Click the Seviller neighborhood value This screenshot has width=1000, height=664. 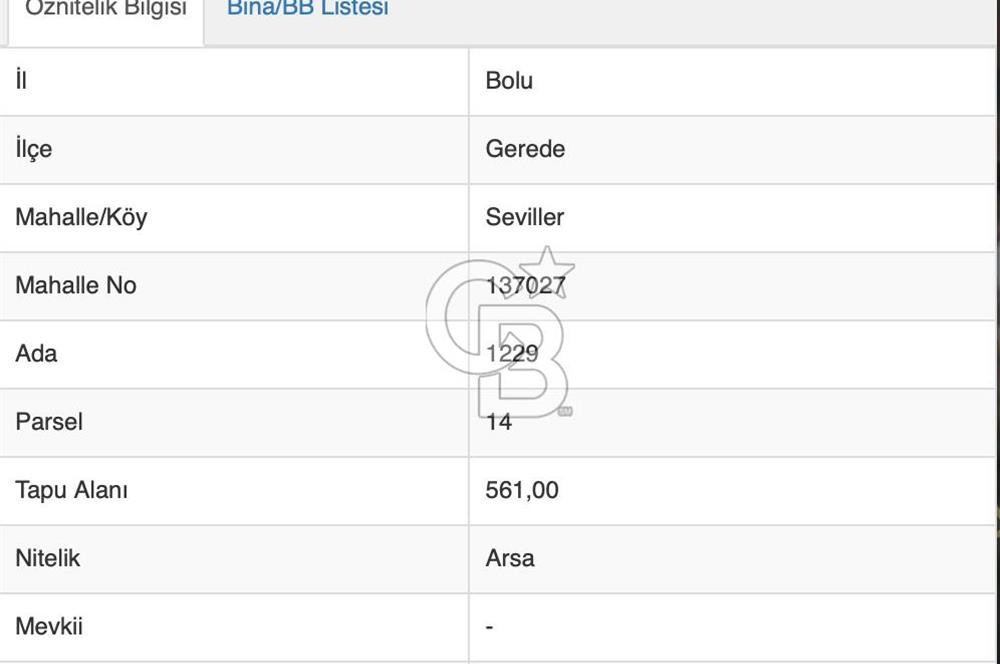[524, 217]
